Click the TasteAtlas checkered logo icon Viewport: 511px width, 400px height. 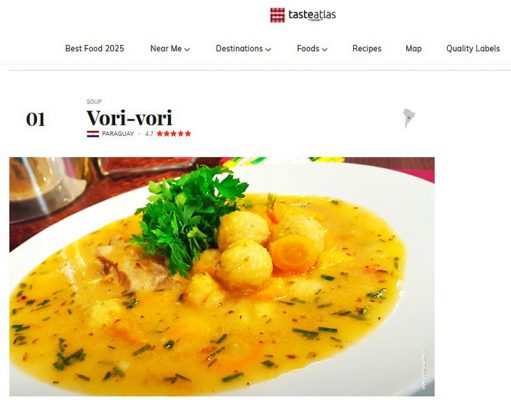click(x=277, y=15)
